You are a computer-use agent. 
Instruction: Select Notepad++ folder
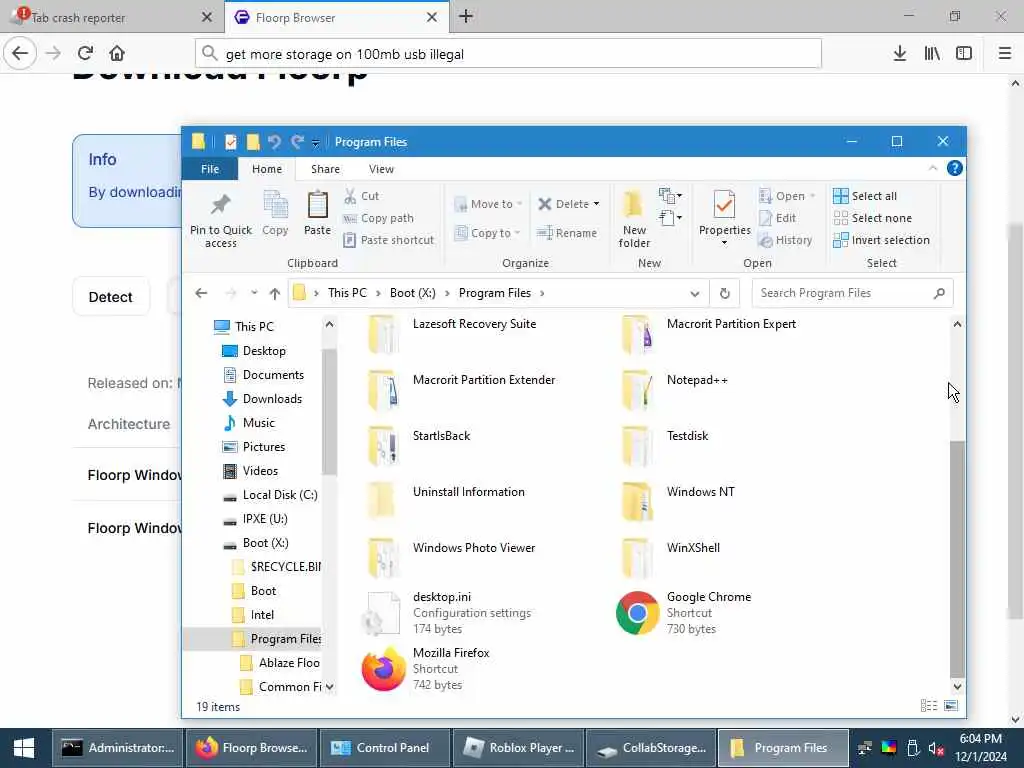point(676,391)
